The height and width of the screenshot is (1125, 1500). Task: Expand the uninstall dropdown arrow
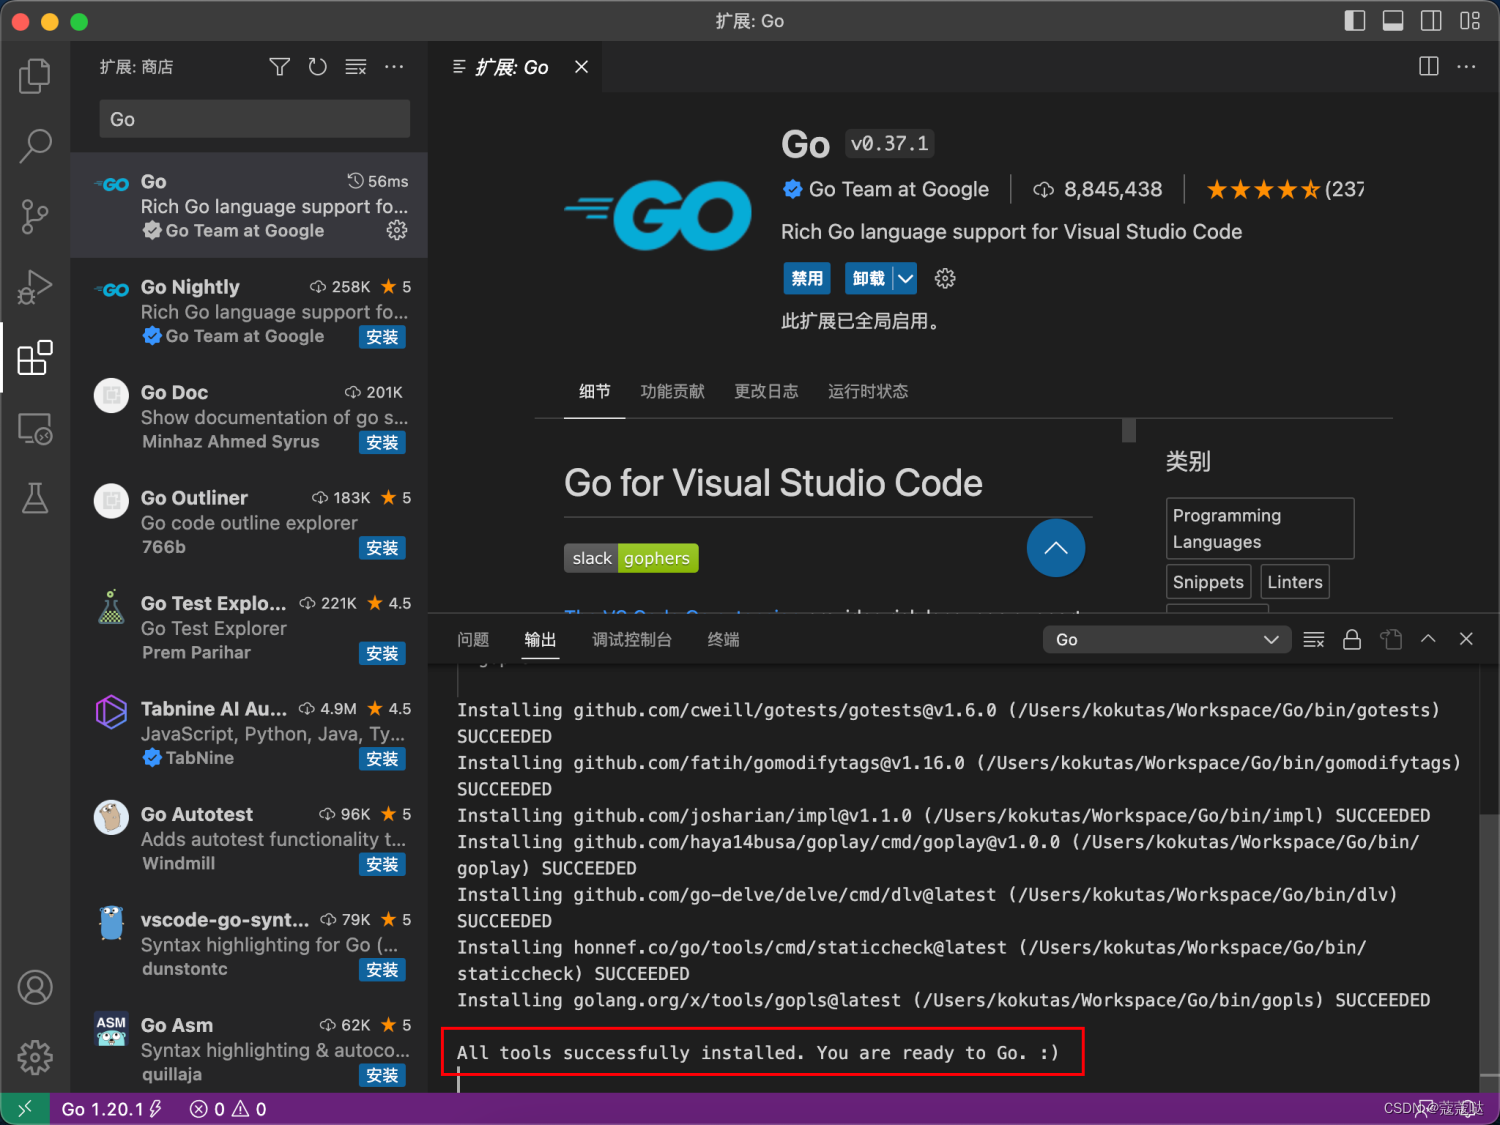click(905, 279)
